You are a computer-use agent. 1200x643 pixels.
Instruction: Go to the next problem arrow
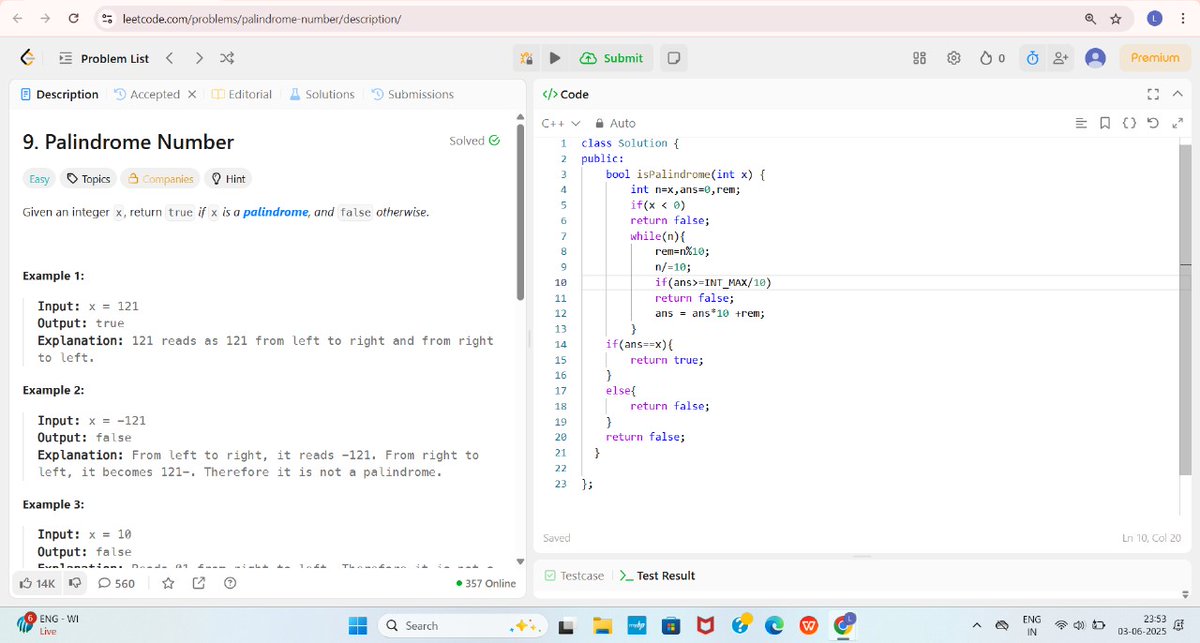199,58
